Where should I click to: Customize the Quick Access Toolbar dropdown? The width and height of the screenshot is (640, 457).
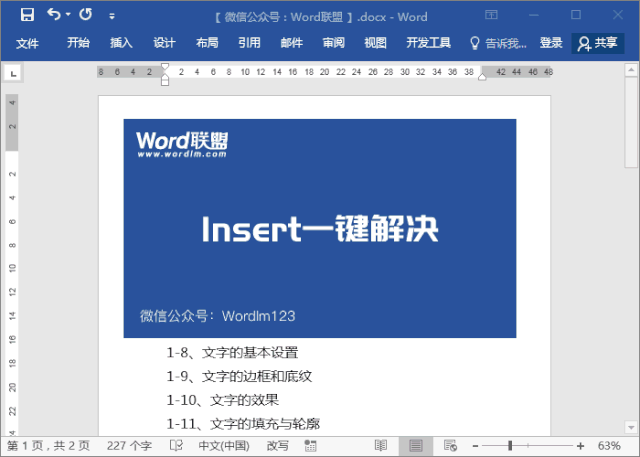112,16
